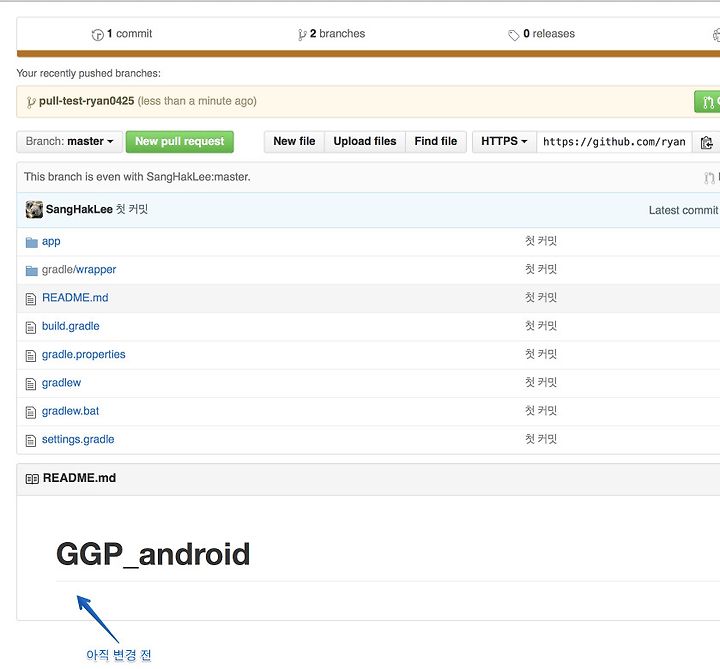The height and width of the screenshot is (669, 720).
Task: Click the app folder icon
Action: (32, 242)
